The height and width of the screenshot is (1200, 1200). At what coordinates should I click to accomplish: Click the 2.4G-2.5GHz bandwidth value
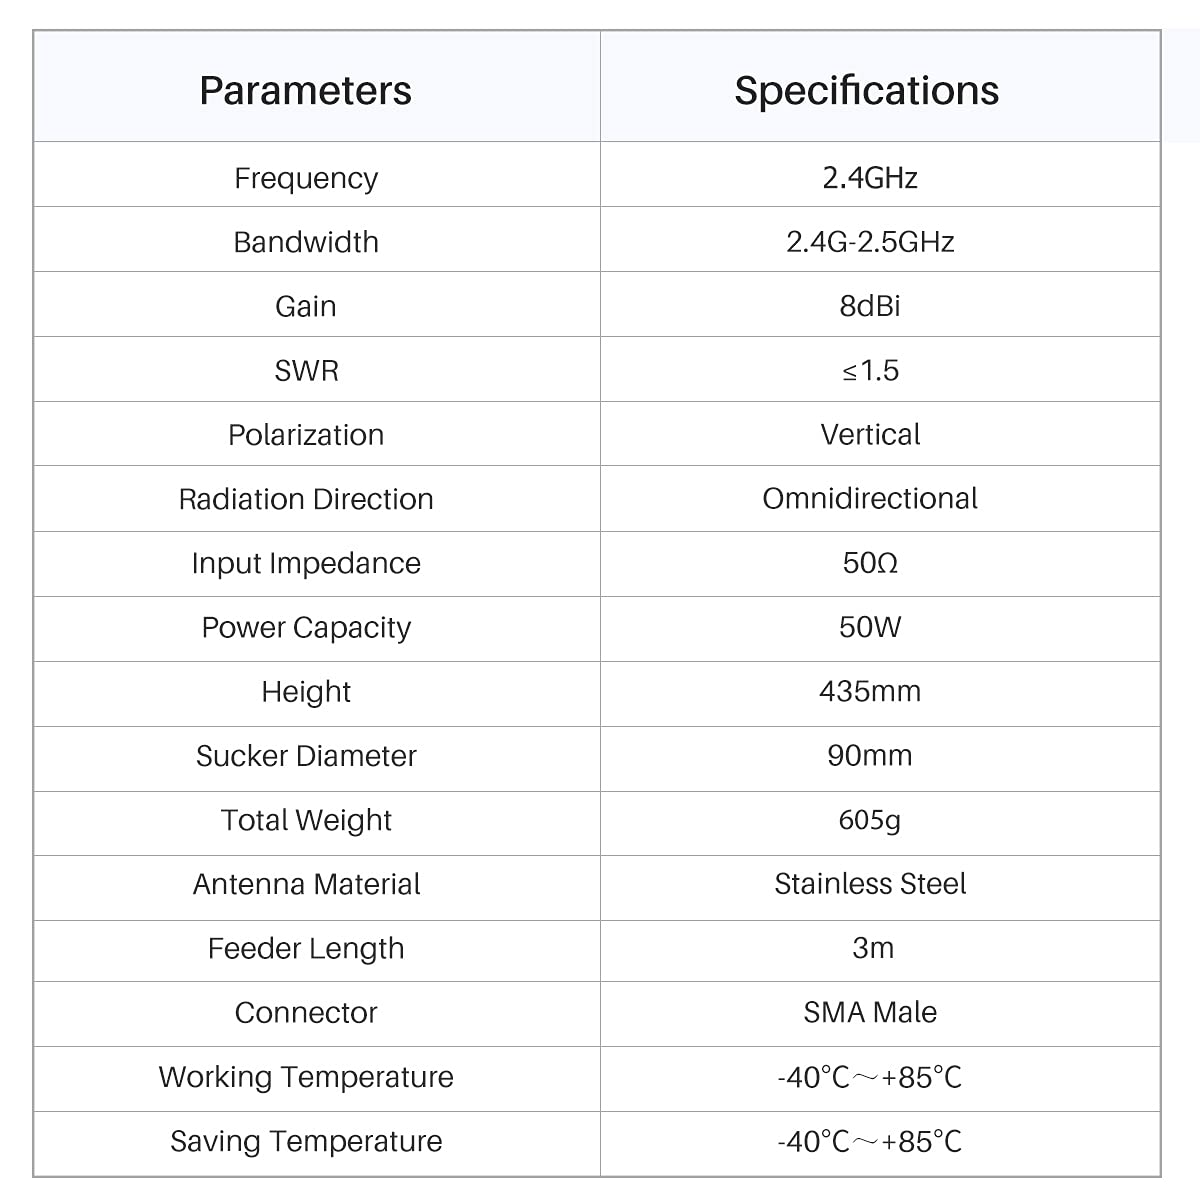pos(870,242)
